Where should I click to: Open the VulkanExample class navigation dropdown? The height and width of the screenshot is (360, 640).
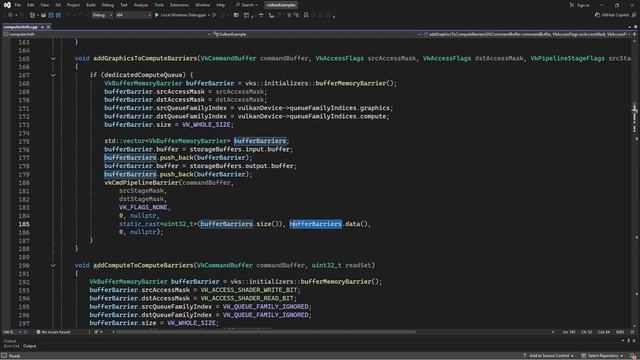(317, 34)
